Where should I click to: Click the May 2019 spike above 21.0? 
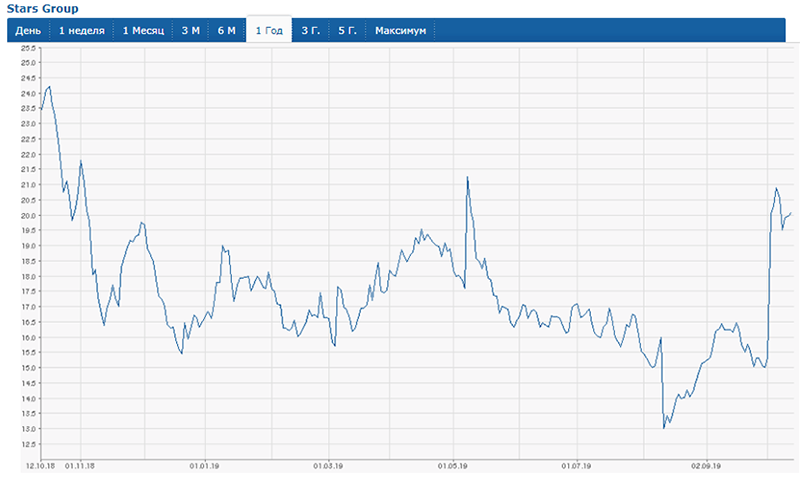(x=468, y=178)
